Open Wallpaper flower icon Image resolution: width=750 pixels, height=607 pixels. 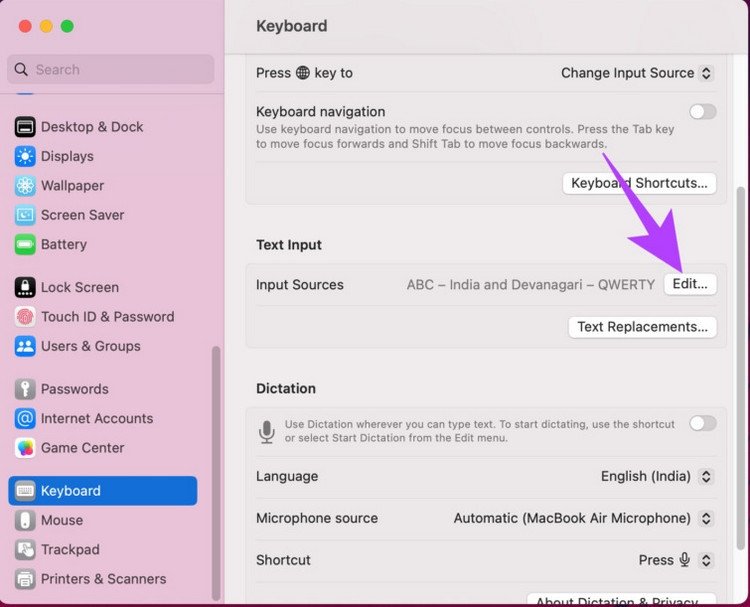click(x=25, y=186)
